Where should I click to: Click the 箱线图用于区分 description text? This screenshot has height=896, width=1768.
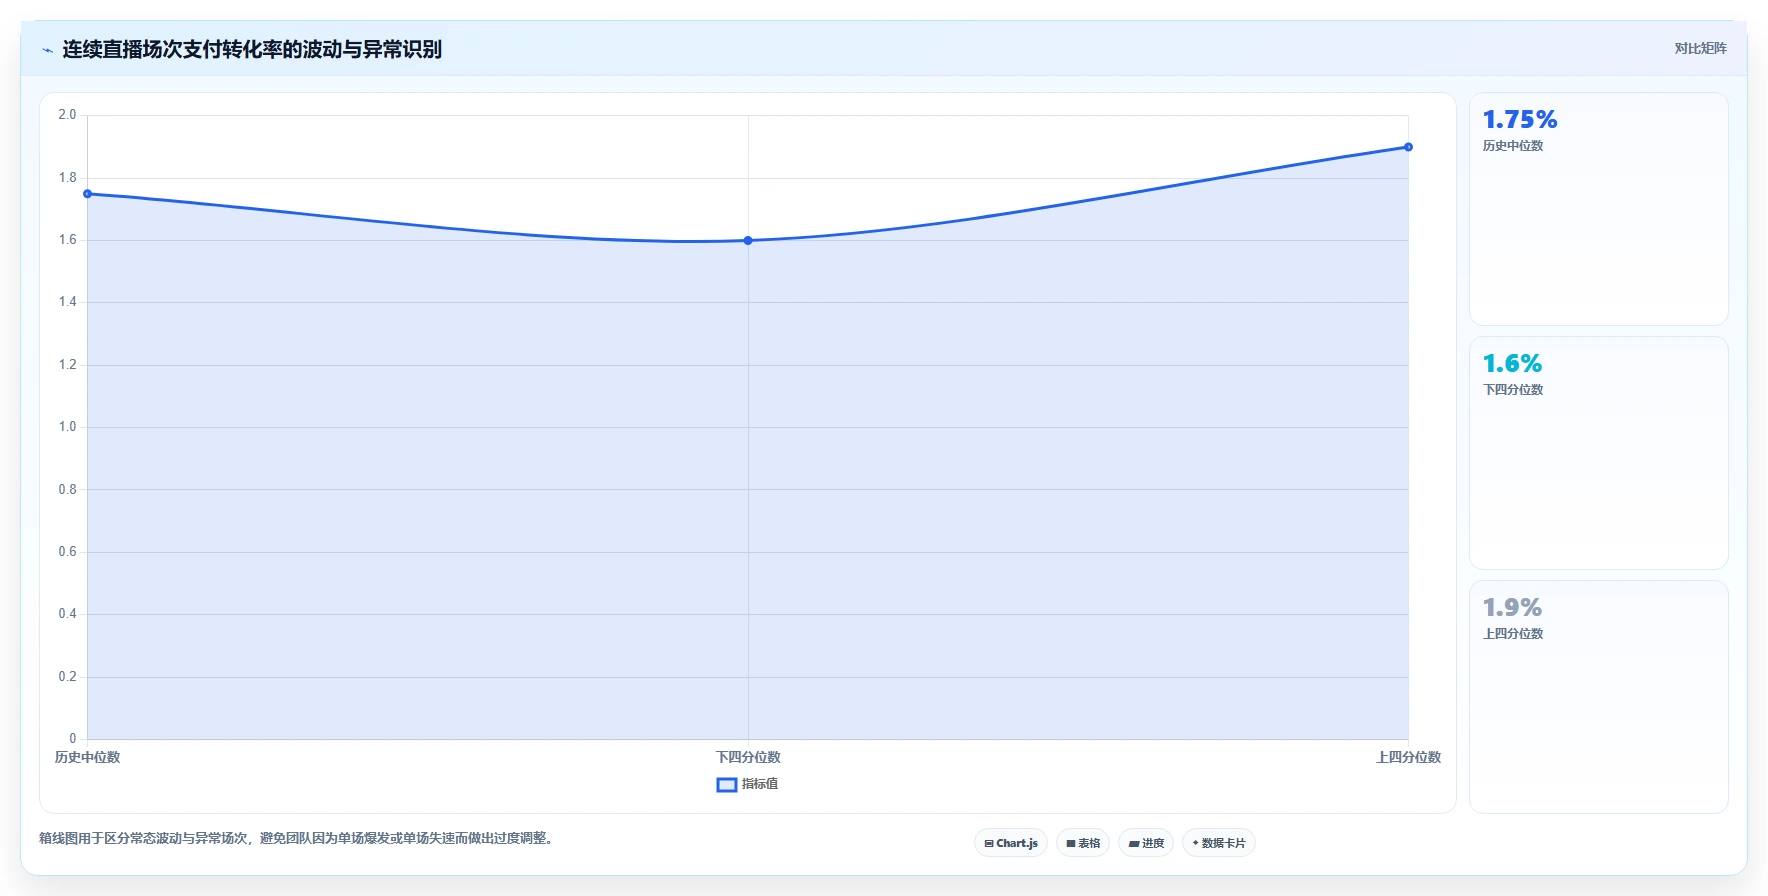(x=296, y=838)
